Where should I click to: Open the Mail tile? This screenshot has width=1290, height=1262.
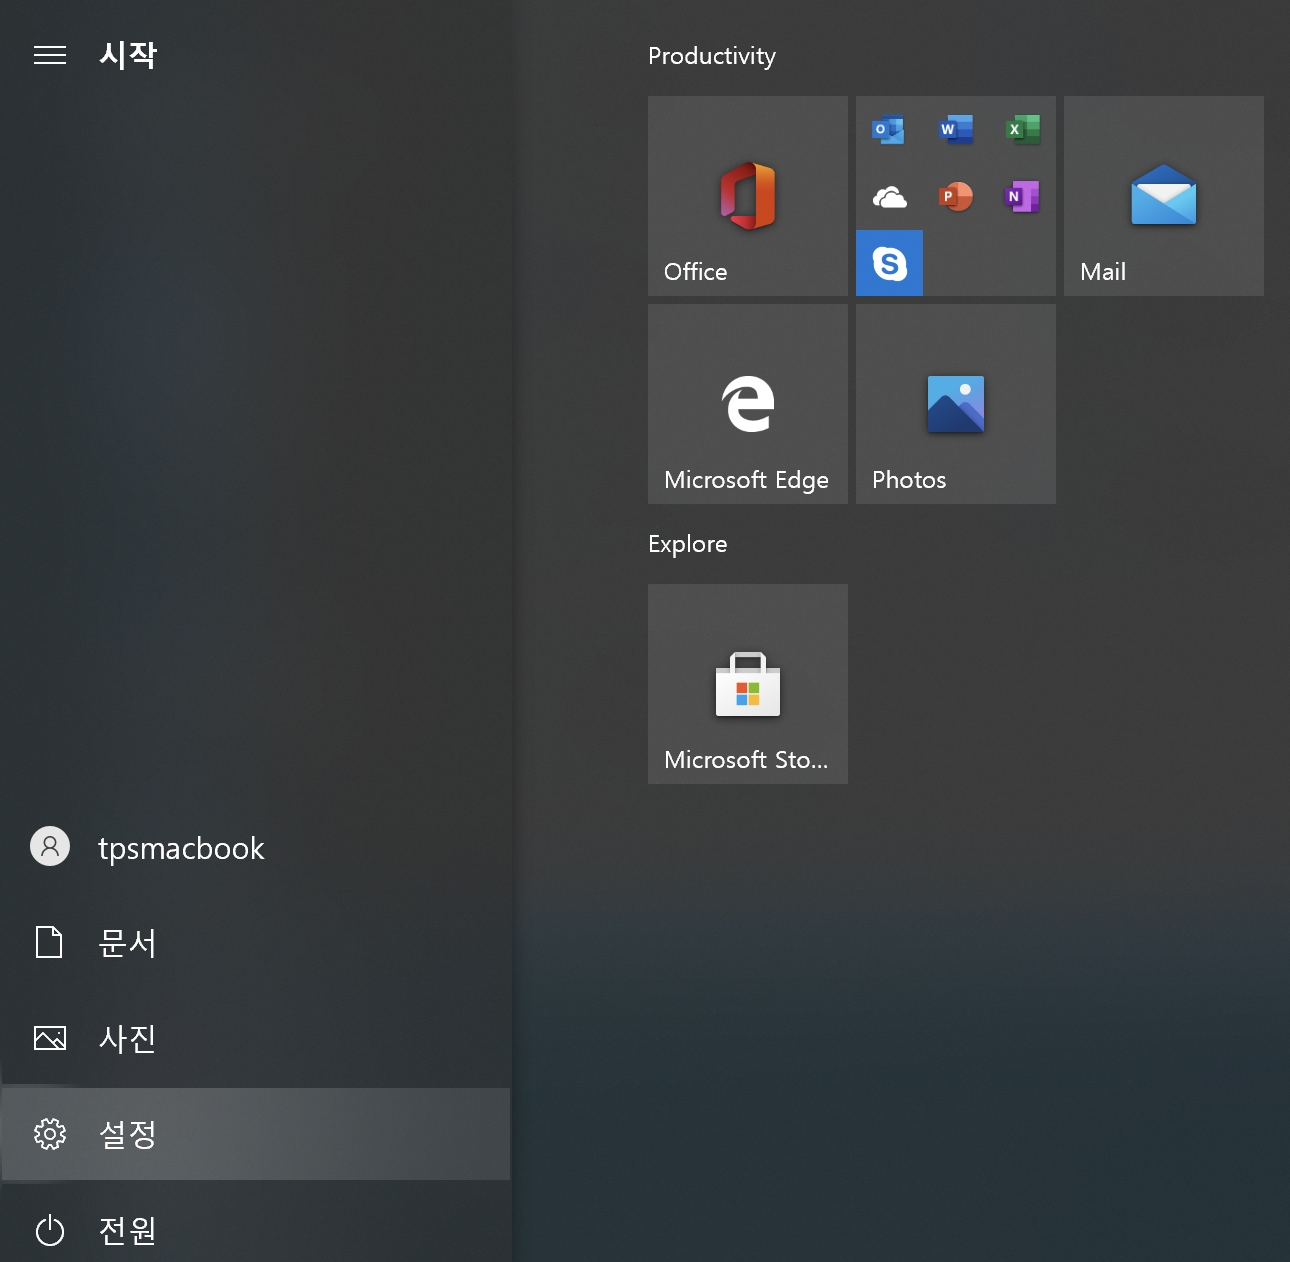click(x=1164, y=196)
